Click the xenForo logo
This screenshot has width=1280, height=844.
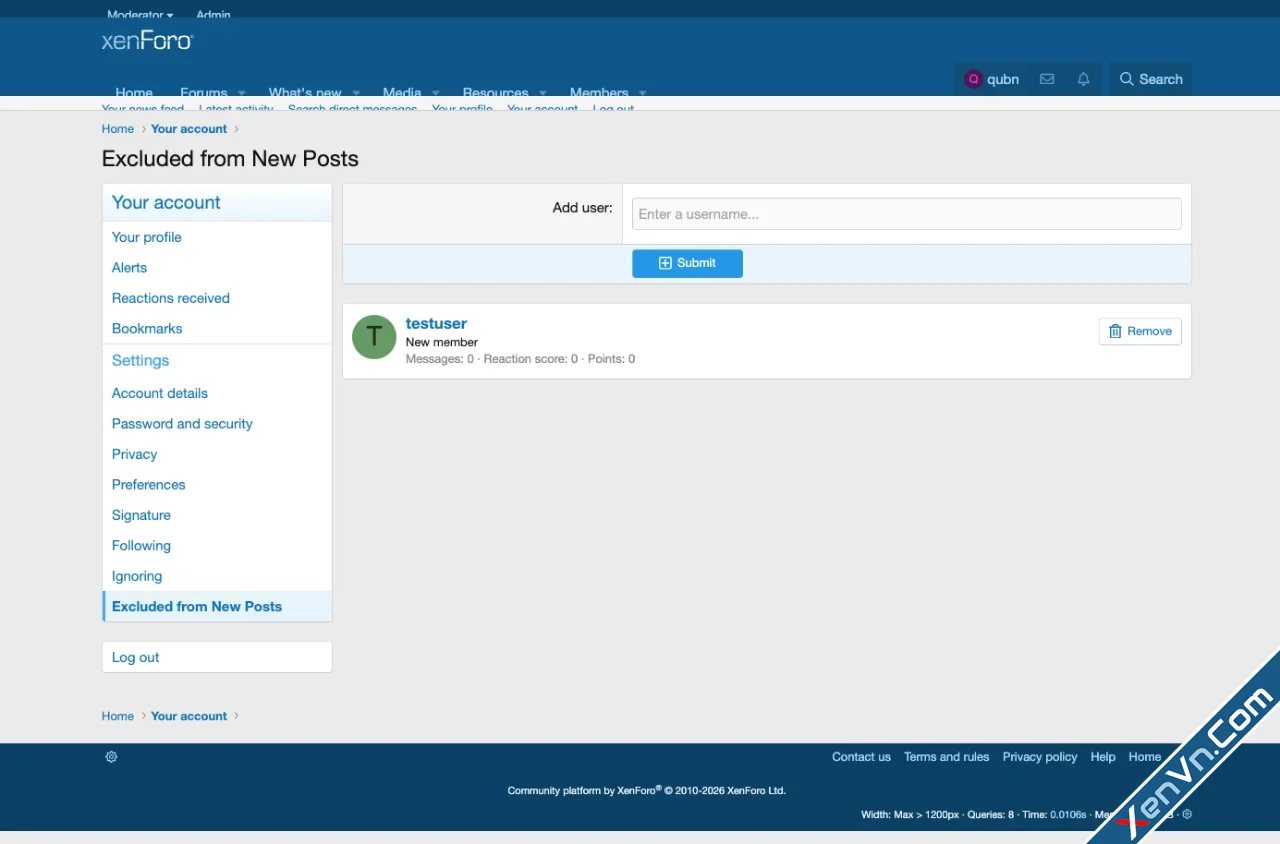tap(146, 41)
